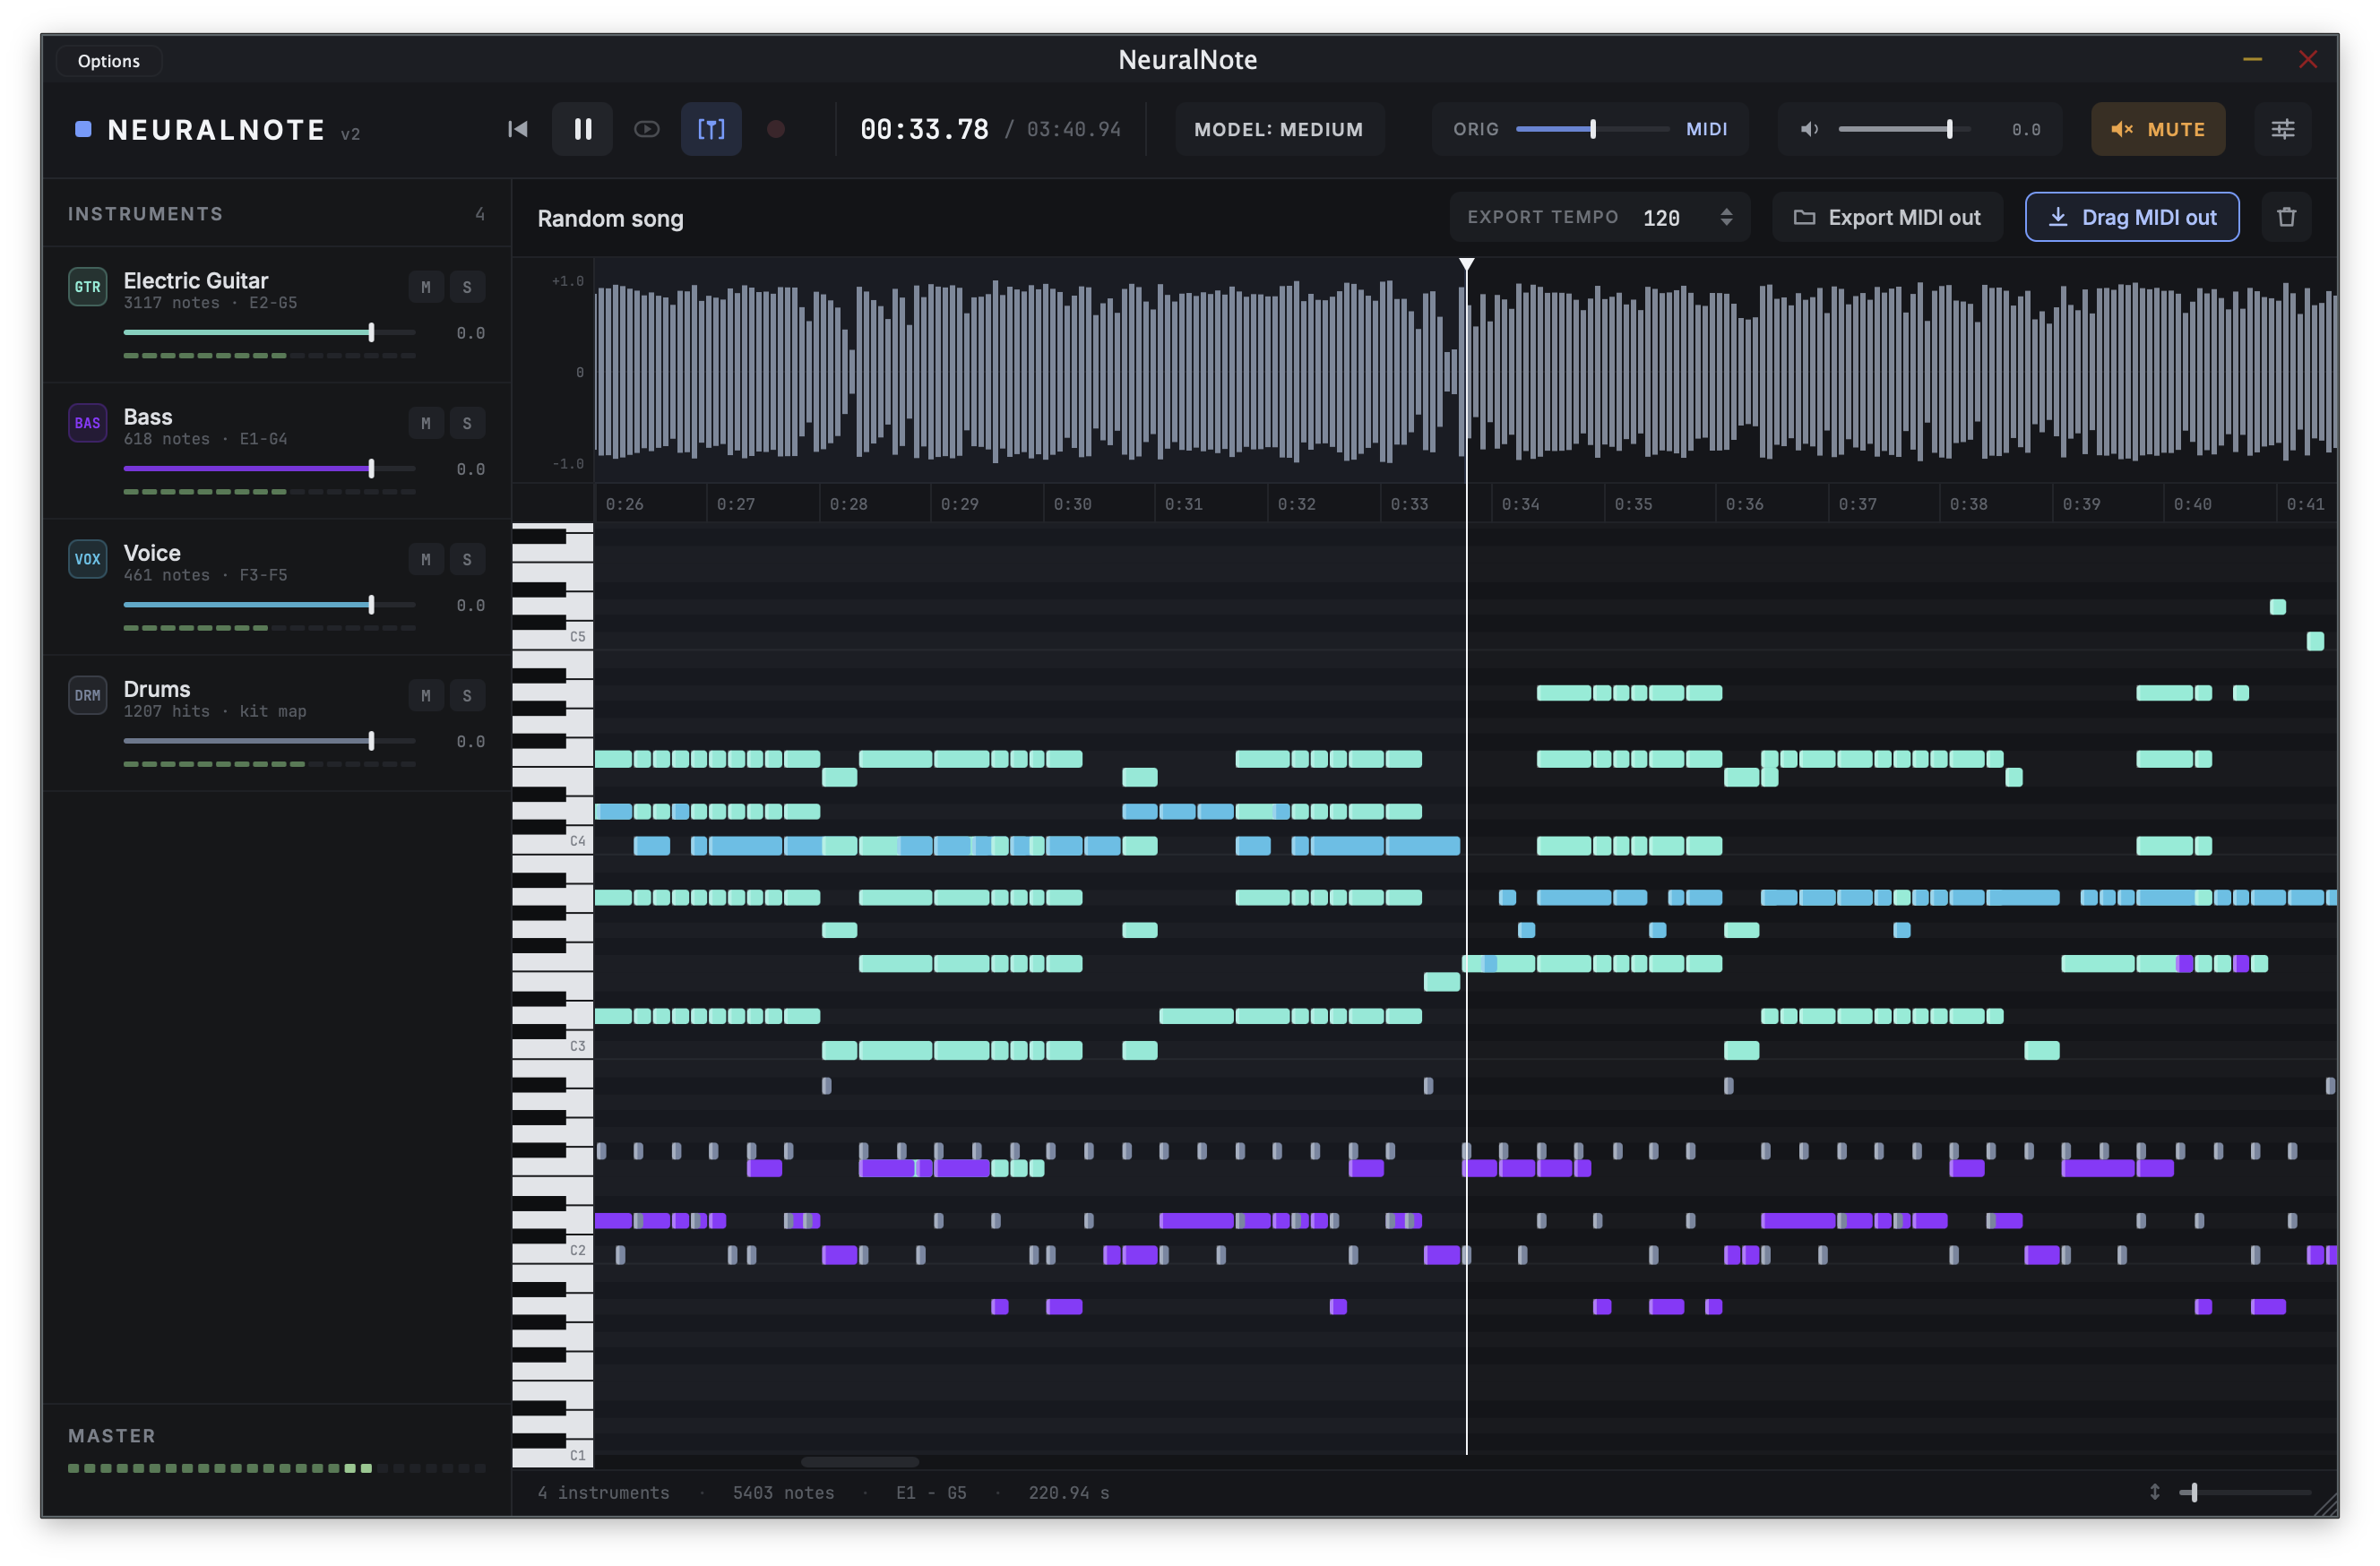Click the 0:30 mark on the time ruler

pos(1073,504)
